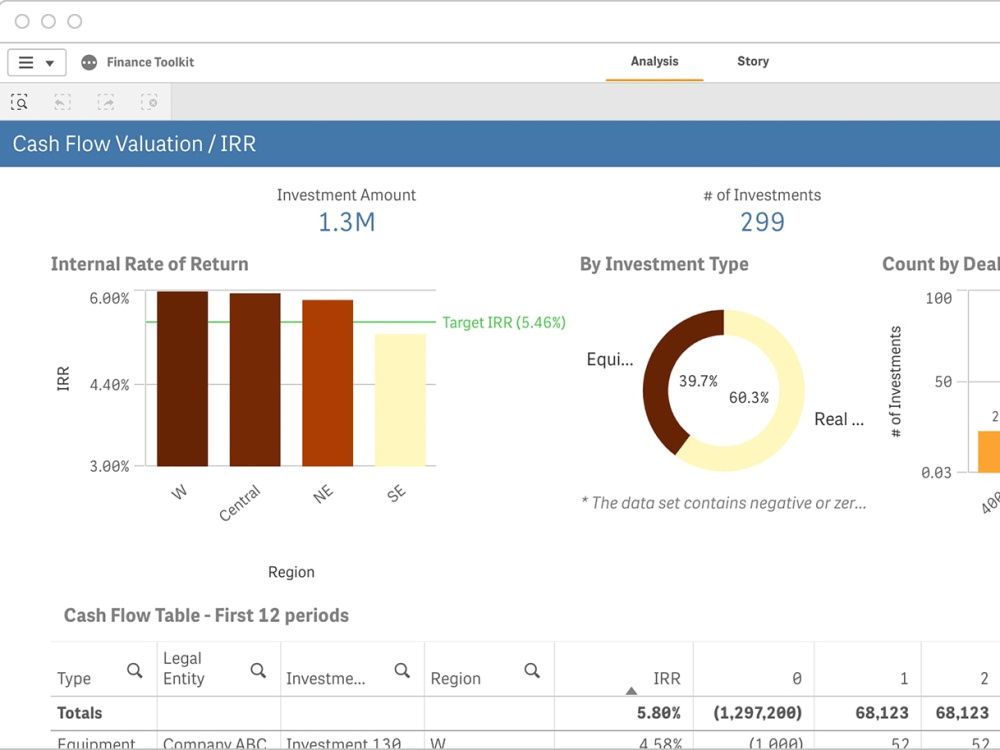Viewport: 1000px width, 750px height.
Task: Click the Totals value (1,297,200)
Action: click(758, 713)
